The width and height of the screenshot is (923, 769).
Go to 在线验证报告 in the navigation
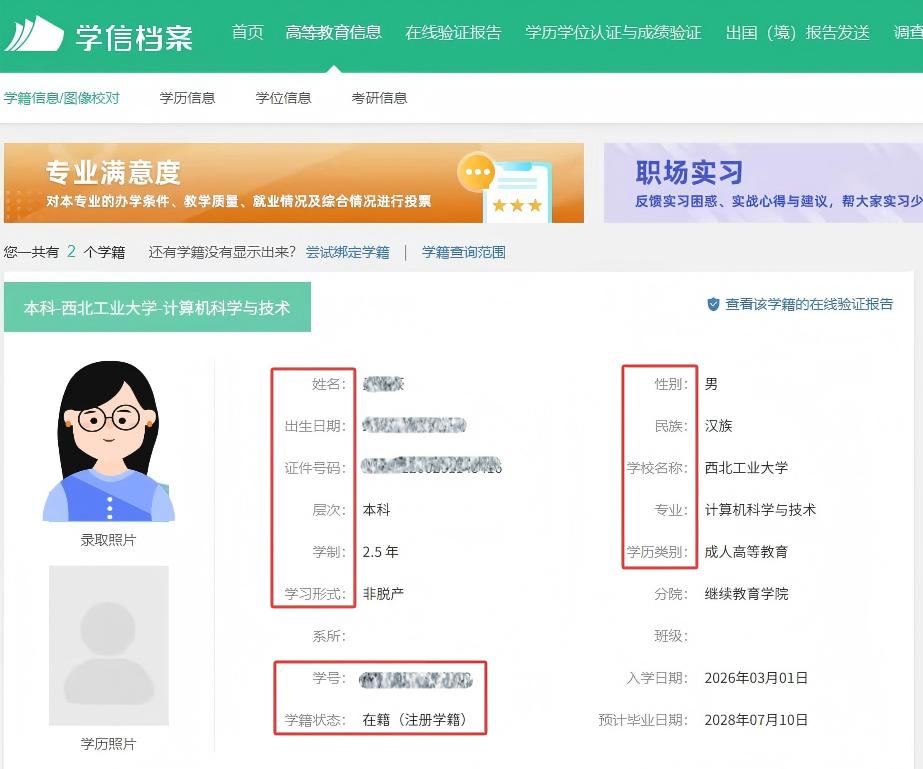coord(453,33)
